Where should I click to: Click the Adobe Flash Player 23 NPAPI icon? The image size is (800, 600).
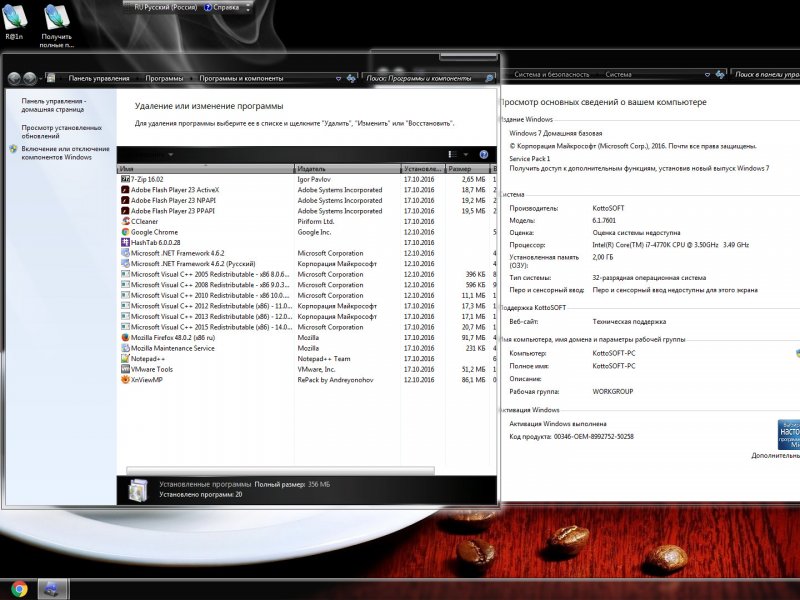[126, 201]
